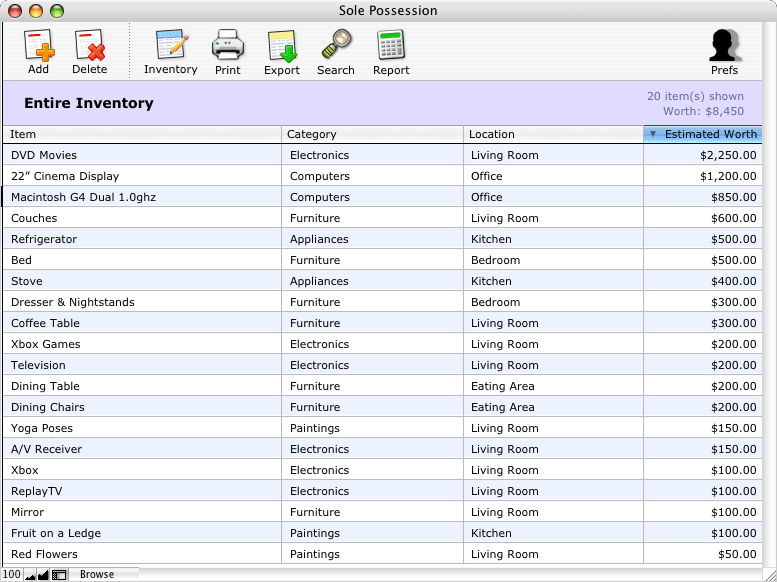Click the 20 item(s) shown text
The image size is (777, 582).
point(695,96)
